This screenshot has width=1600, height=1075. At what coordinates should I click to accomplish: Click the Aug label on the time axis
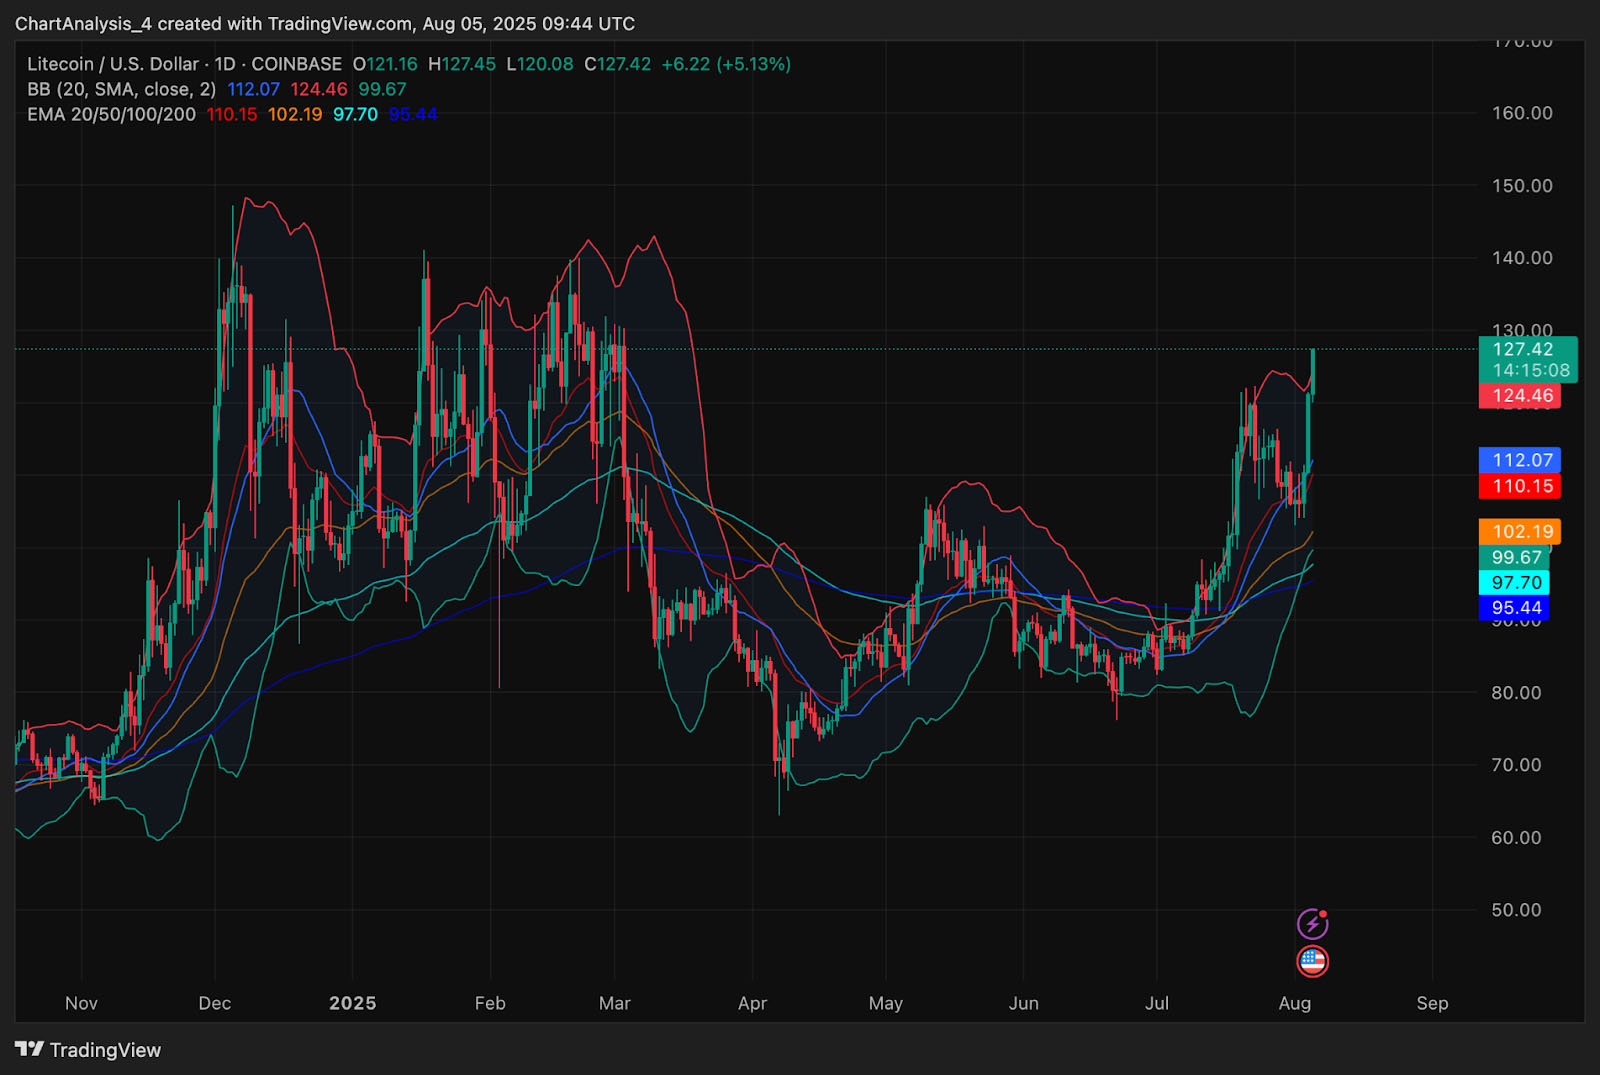1294,1003
